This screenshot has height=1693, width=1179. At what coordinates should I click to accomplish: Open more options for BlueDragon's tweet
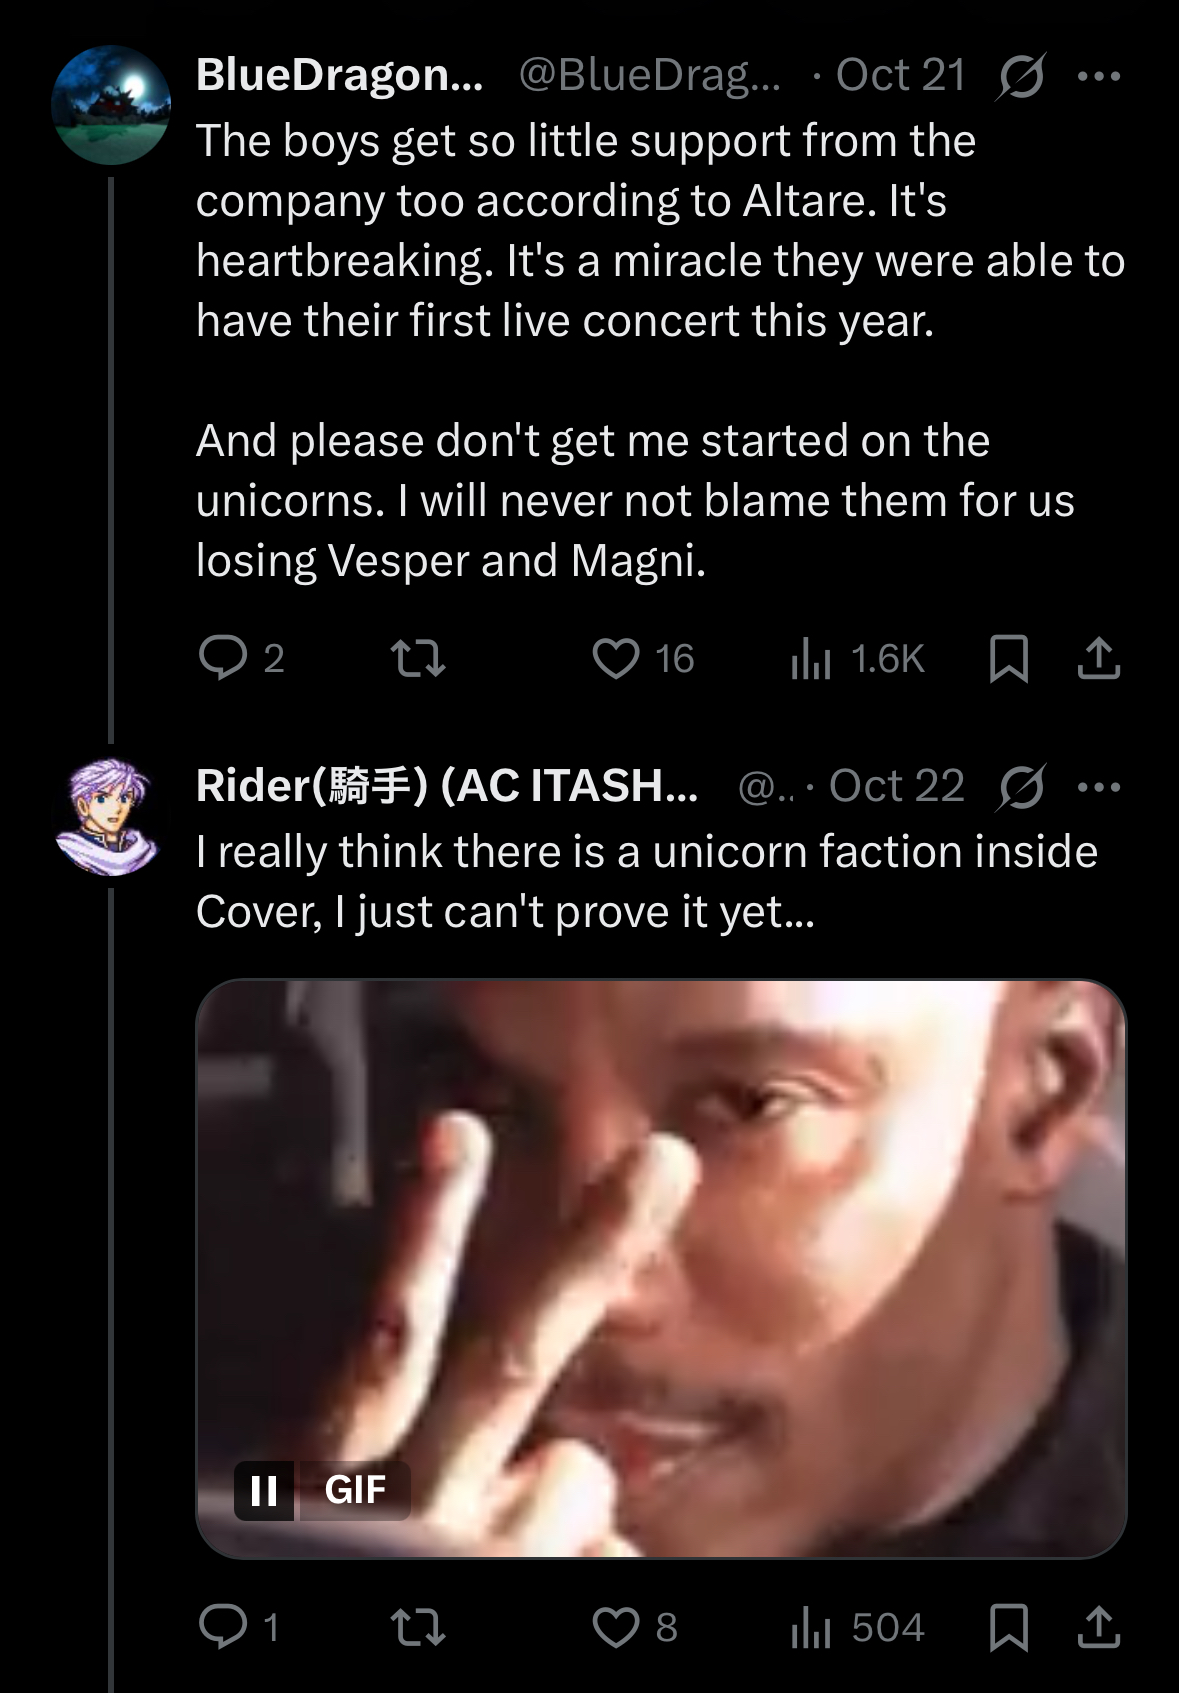pyautogui.click(x=1099, y=76)
